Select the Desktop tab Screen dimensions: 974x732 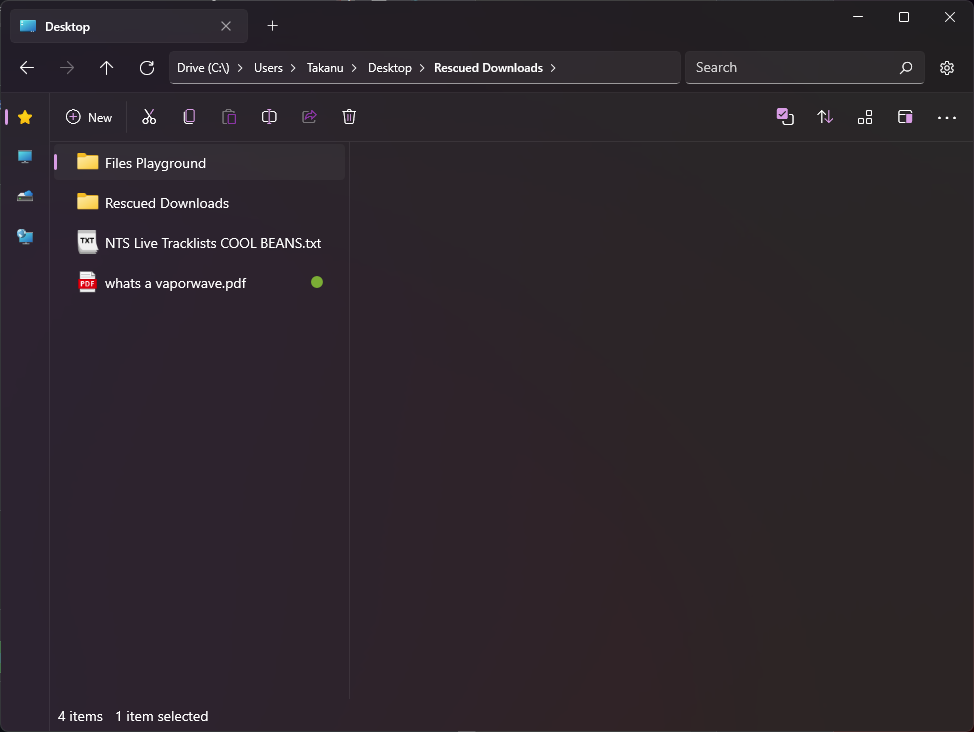pos(129,26)
